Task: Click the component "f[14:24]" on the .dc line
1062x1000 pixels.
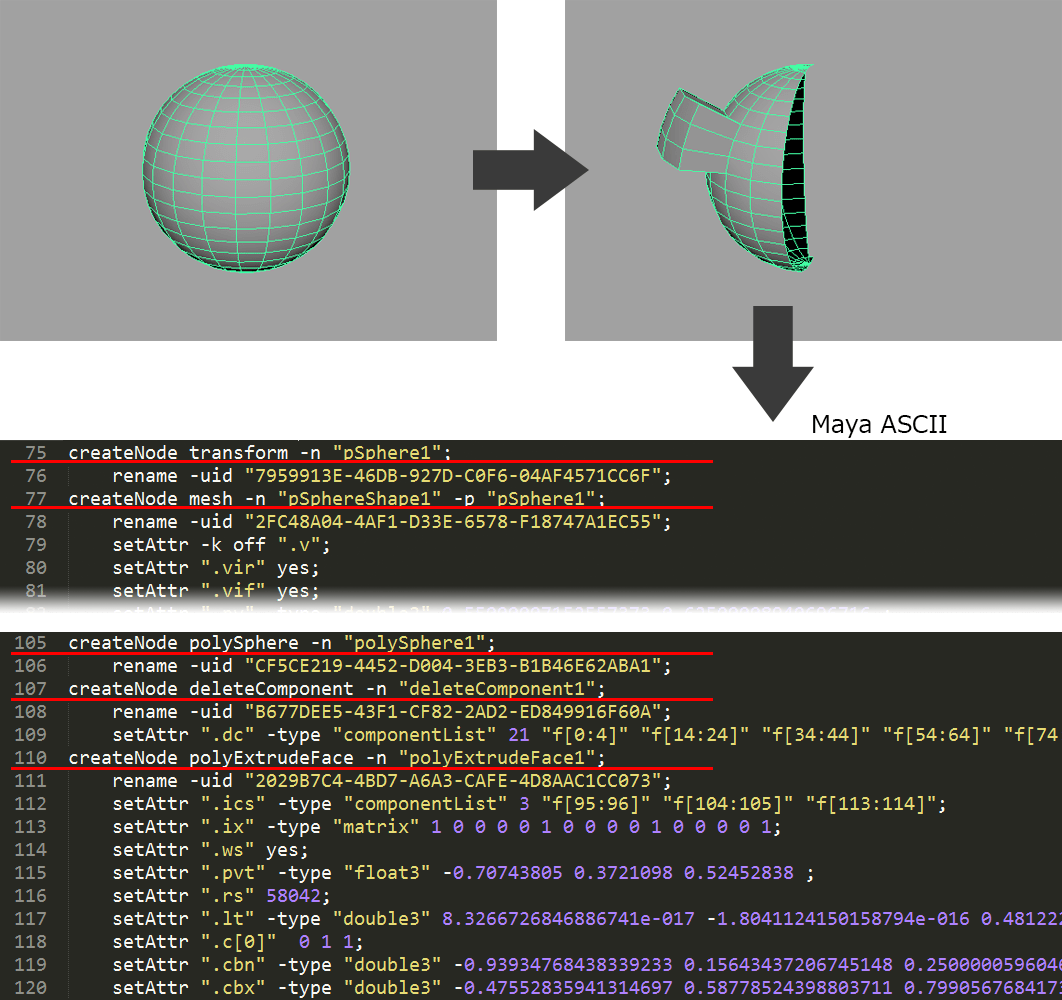Action: [x=695, y=734]
